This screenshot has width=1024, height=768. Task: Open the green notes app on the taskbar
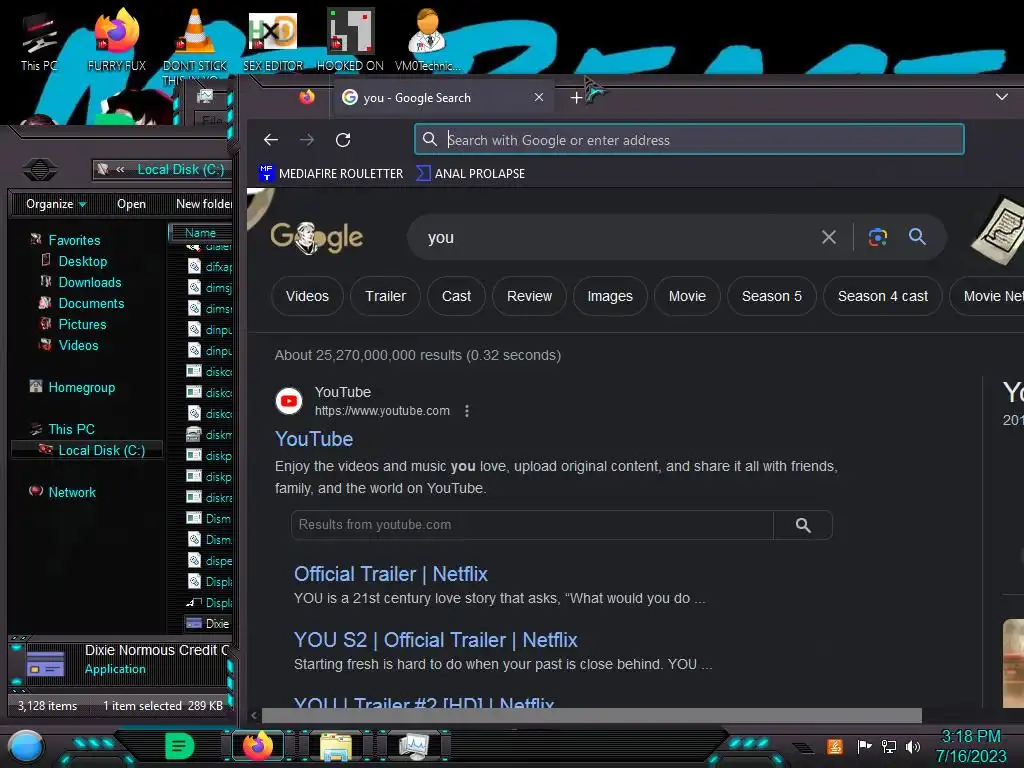[x=180, y=746]
